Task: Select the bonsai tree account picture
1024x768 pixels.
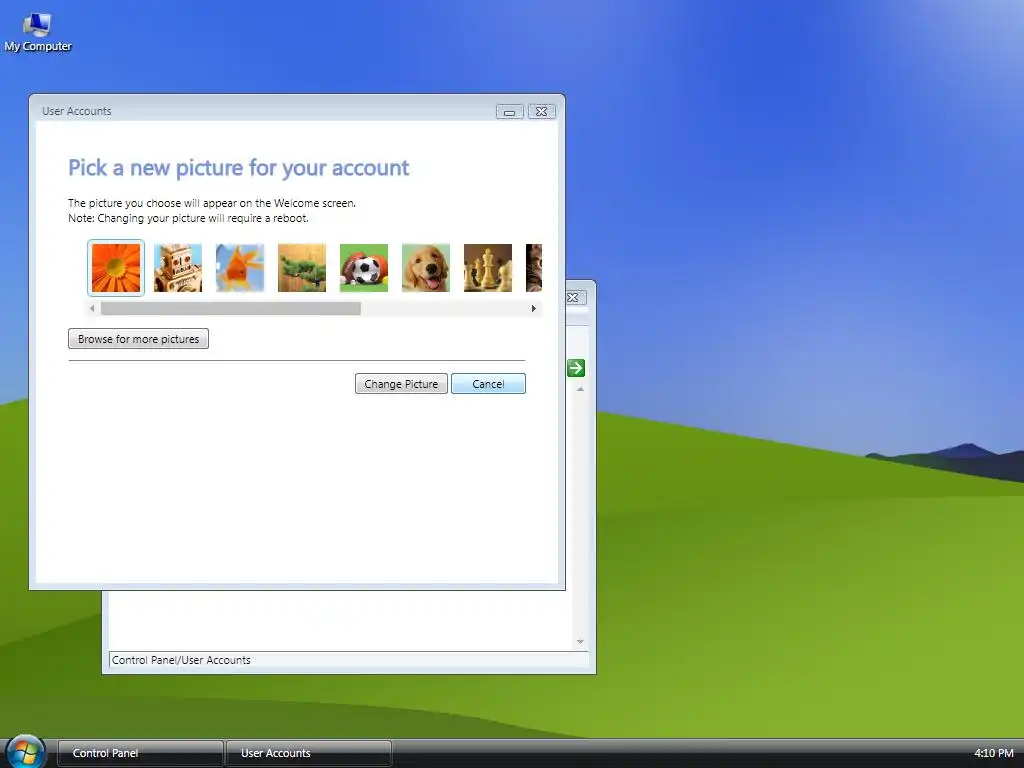Action: click(x=302, y=268)
